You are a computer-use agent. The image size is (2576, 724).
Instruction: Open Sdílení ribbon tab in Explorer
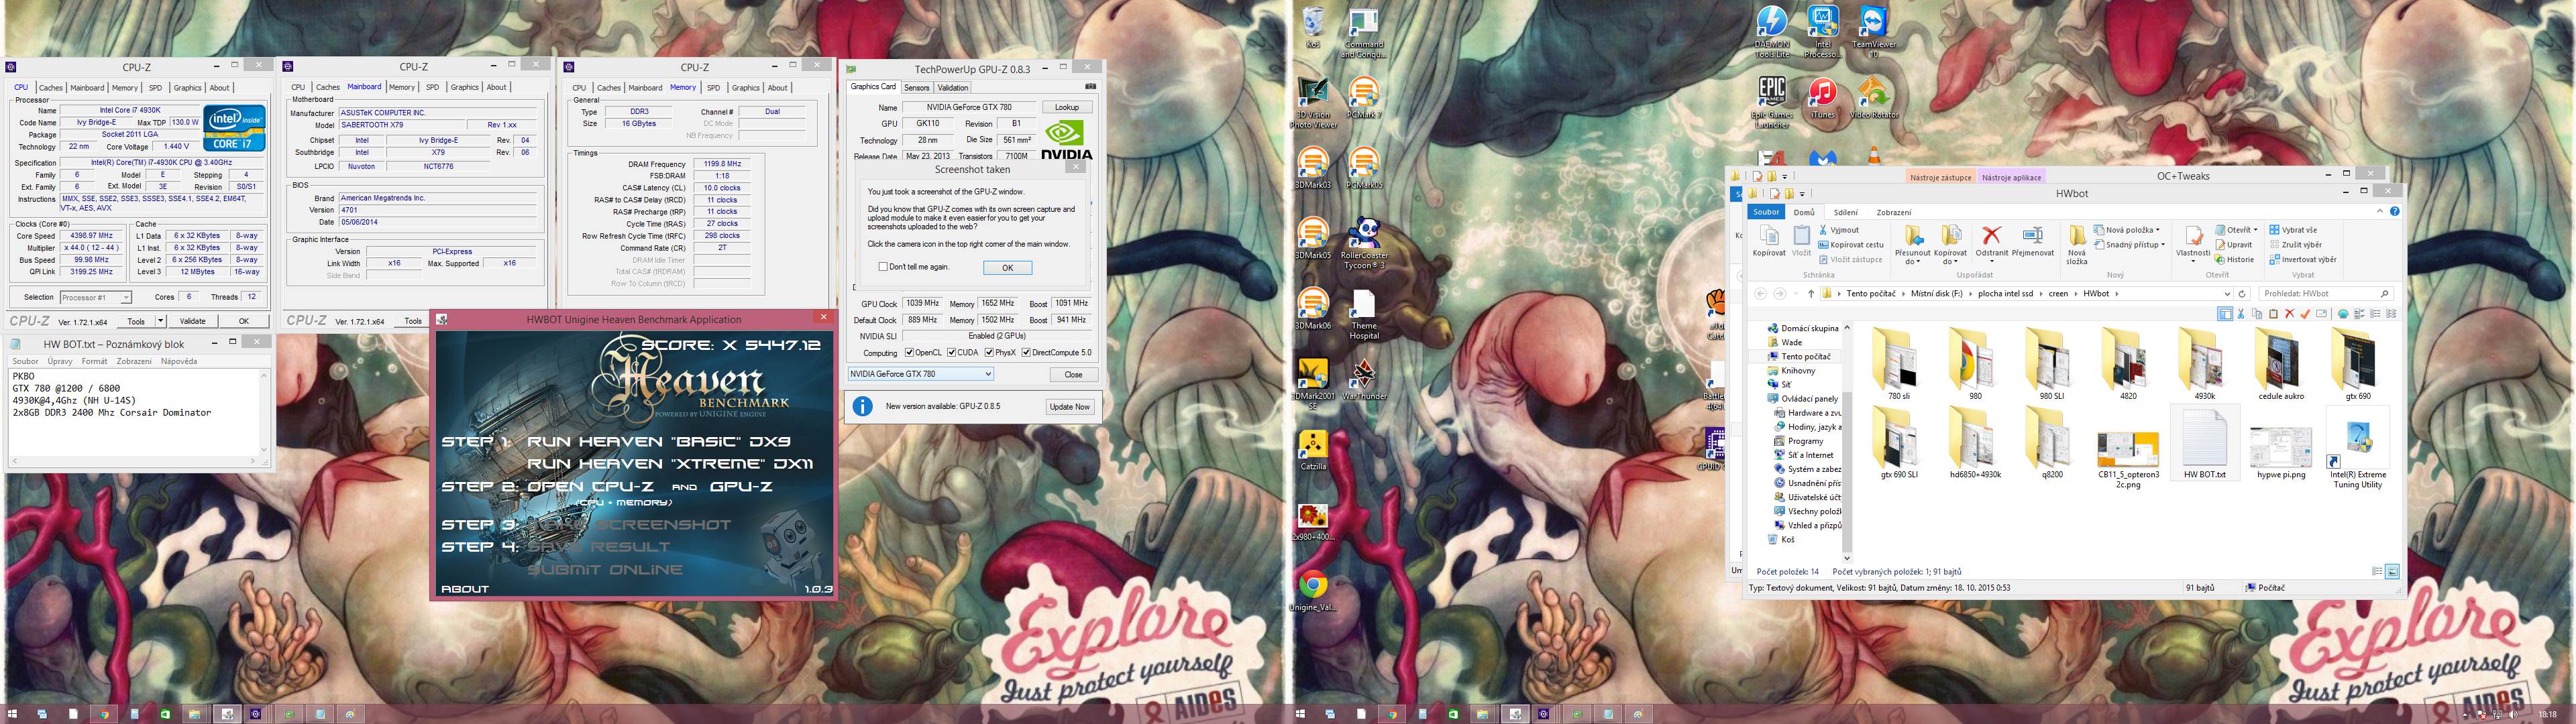tap(1845, 212)
